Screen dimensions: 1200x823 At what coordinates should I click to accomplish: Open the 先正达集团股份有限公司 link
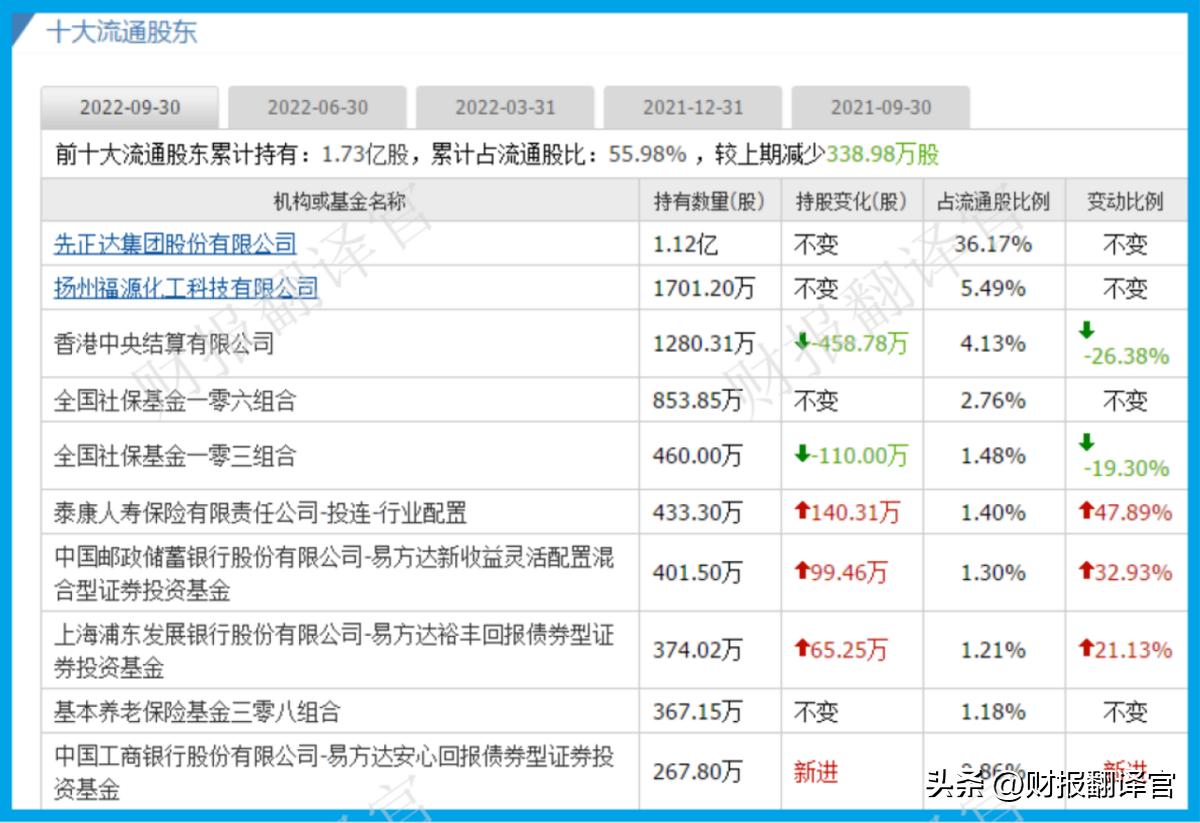pos(175,243)
